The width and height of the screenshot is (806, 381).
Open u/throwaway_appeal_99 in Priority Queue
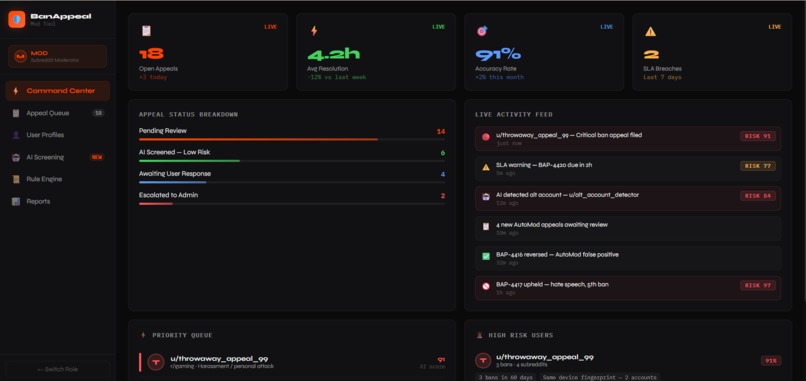click(x=292, y=362)
